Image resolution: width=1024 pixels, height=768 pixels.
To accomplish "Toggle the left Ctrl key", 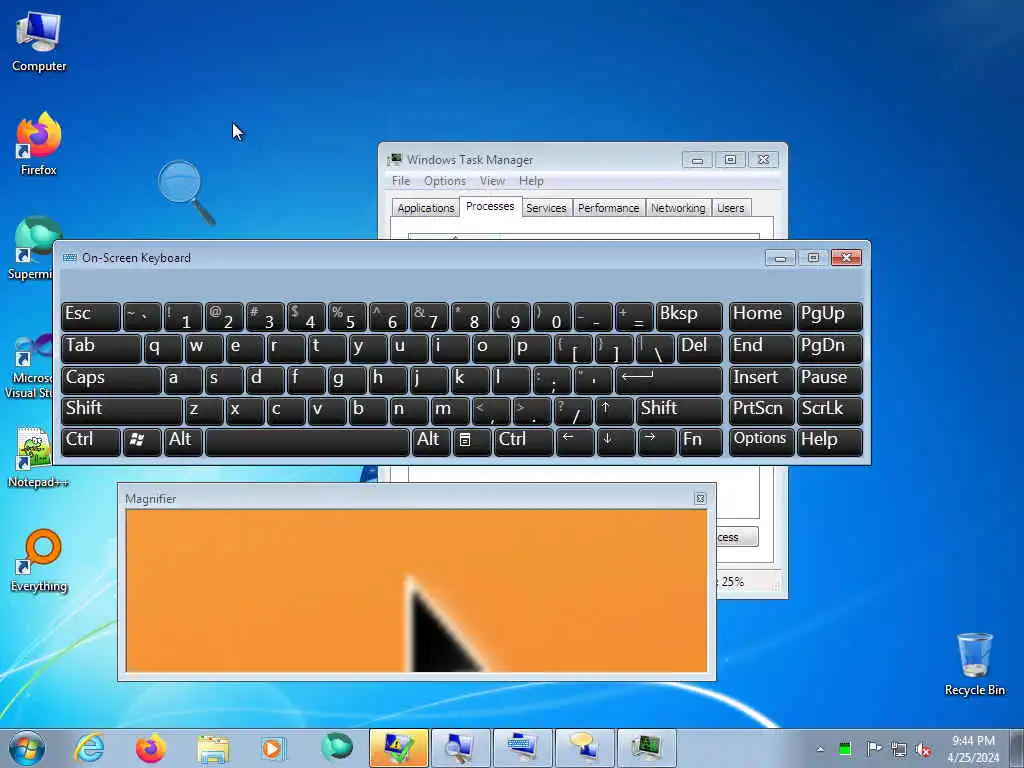I will click(91, 442).
